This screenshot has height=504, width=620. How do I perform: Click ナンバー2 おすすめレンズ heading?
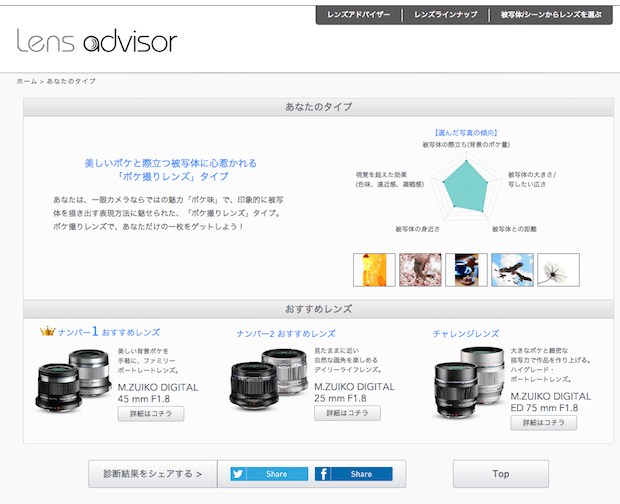tap(286, 334)
